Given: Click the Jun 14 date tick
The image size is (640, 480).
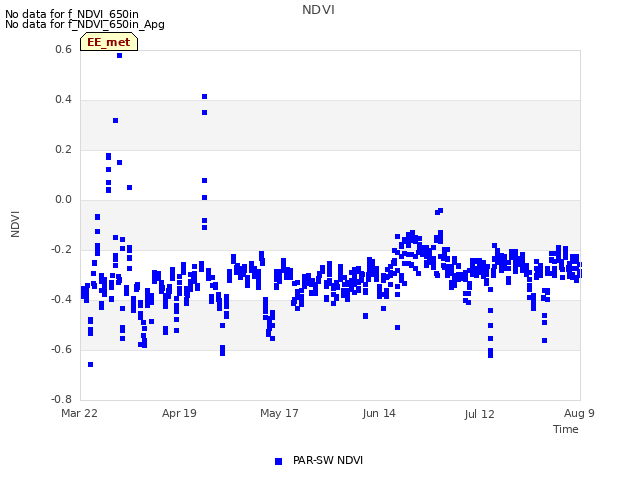Looking at the screenshot, I should click(379, 413).
